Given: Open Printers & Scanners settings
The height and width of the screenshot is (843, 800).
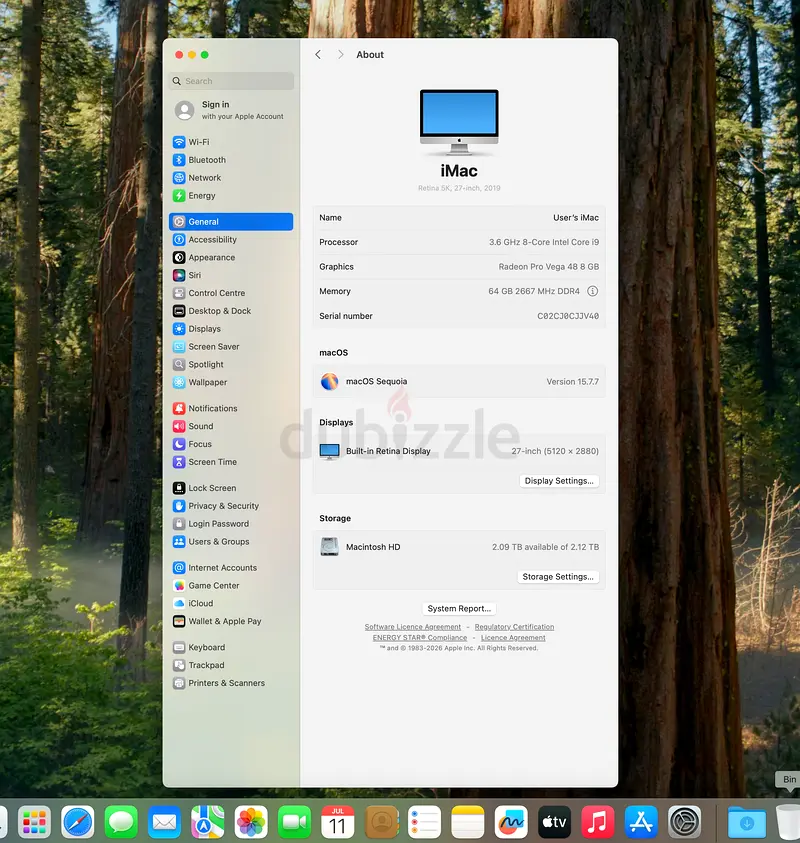Looking at the screenshot, I should 231,683.
